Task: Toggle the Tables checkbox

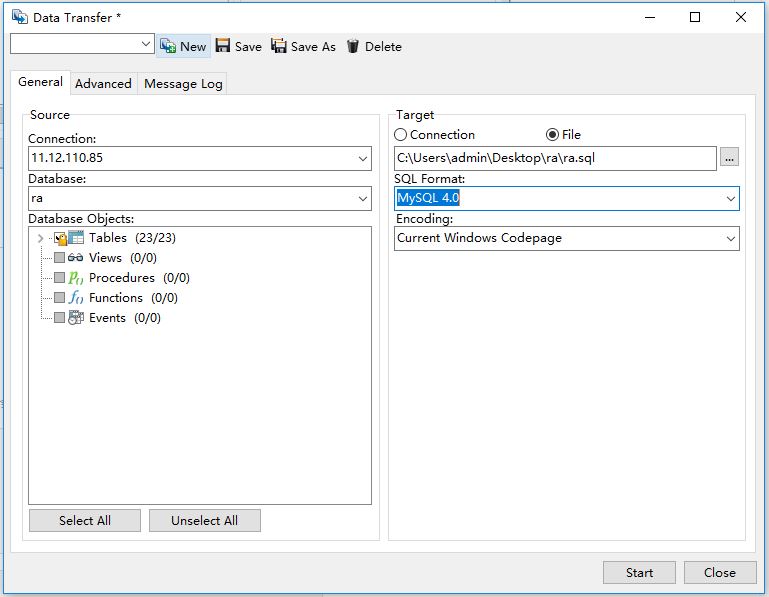Action: pyautogui.click(x=60, y=238)
